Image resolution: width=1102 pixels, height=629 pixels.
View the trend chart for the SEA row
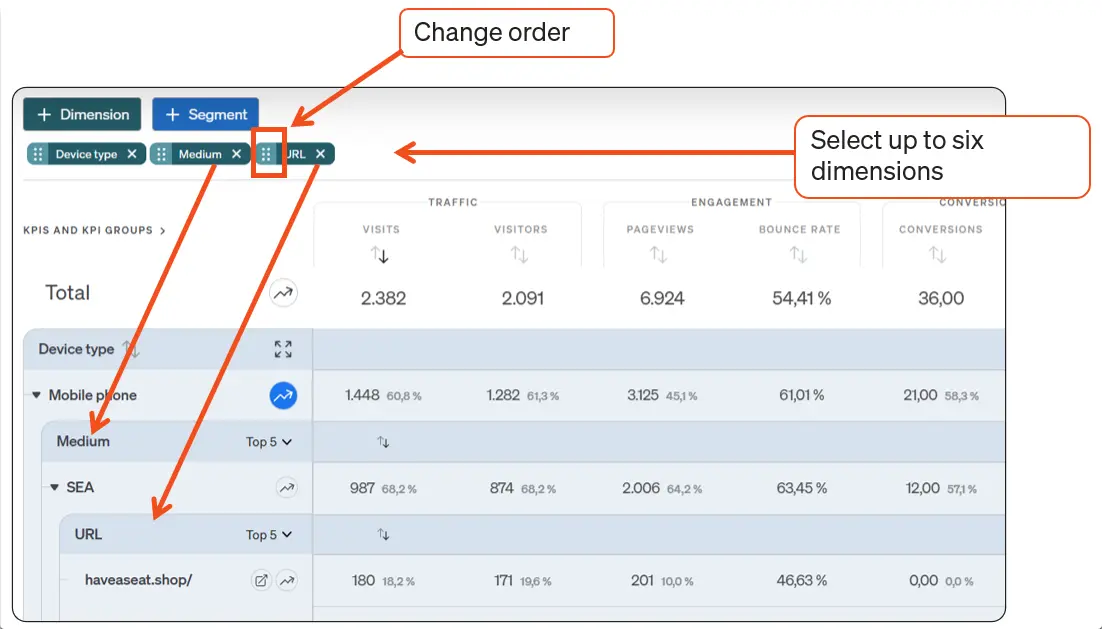pos(287,487)
